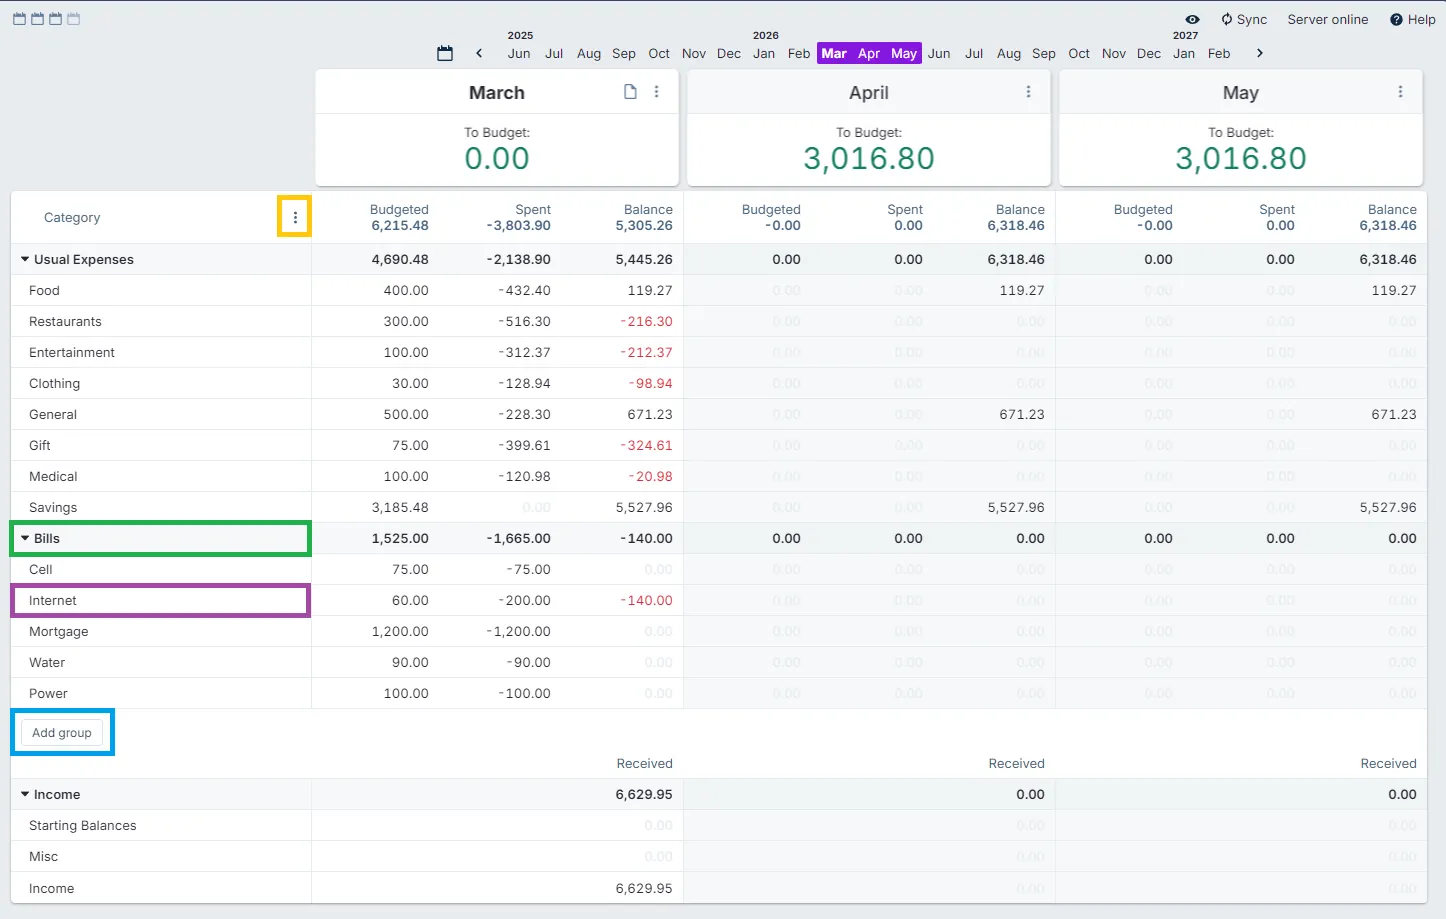Screen dimensions: 1446x919
Task: Open the Help menu
Action: pos(1412,19)
